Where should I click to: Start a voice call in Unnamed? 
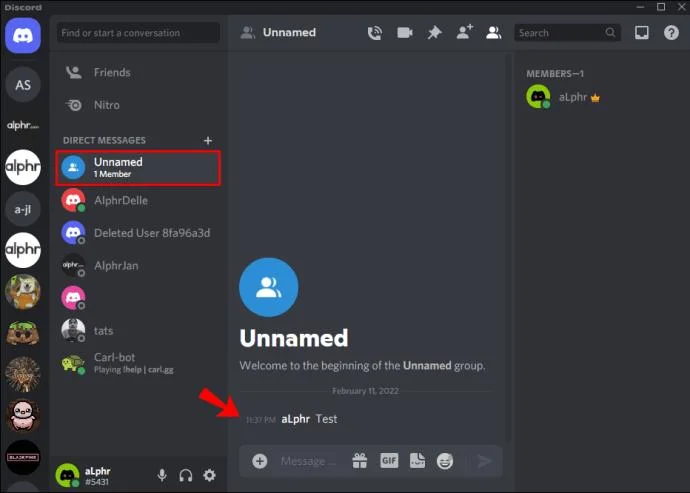tap(374, 33)
